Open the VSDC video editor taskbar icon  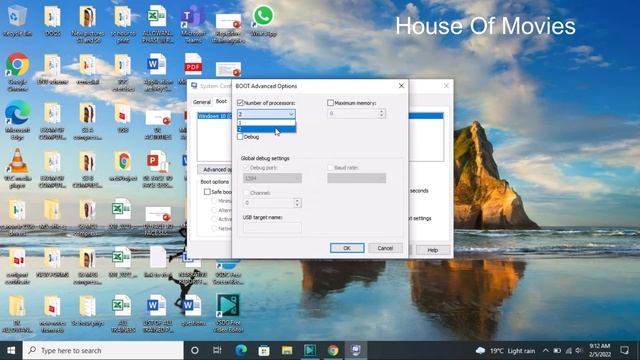point(310,350)
